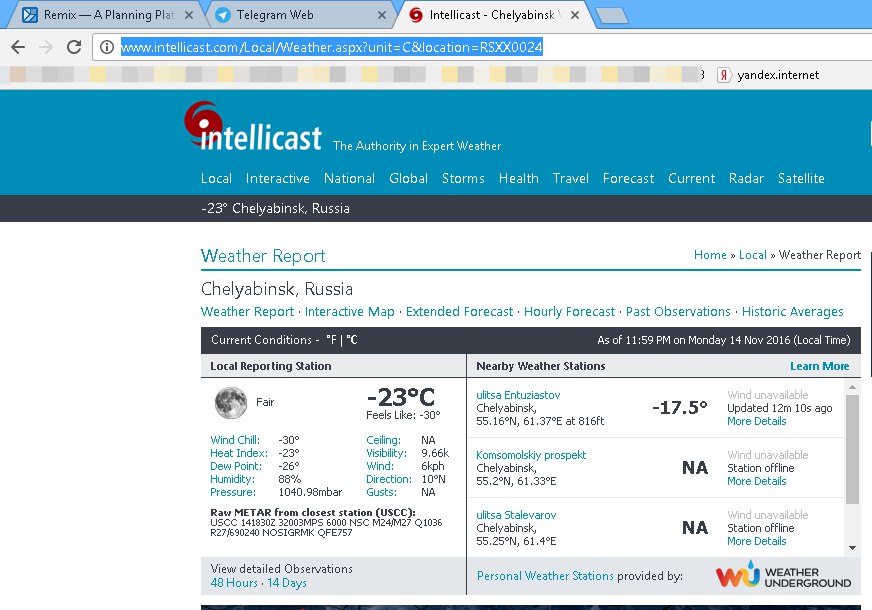Click stations list scroll up arrow
Image resolution: width=872 pixels, height=610 pixels.
(x=853, y=386)
